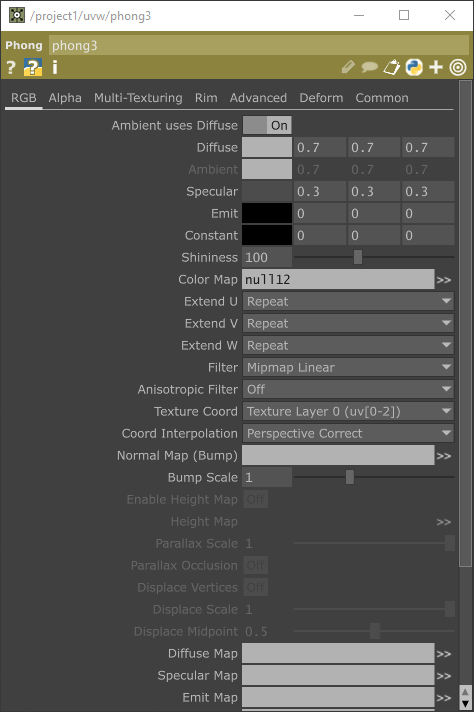Show operator info via the i icon
This screenshot has height=712, width=474.
pos(55,68)
